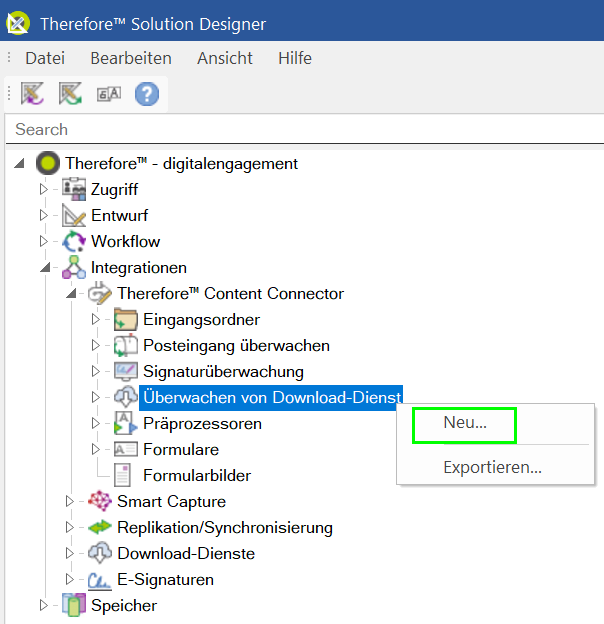
Task: Click the blue help question mark icon
Action: (147, 94)
